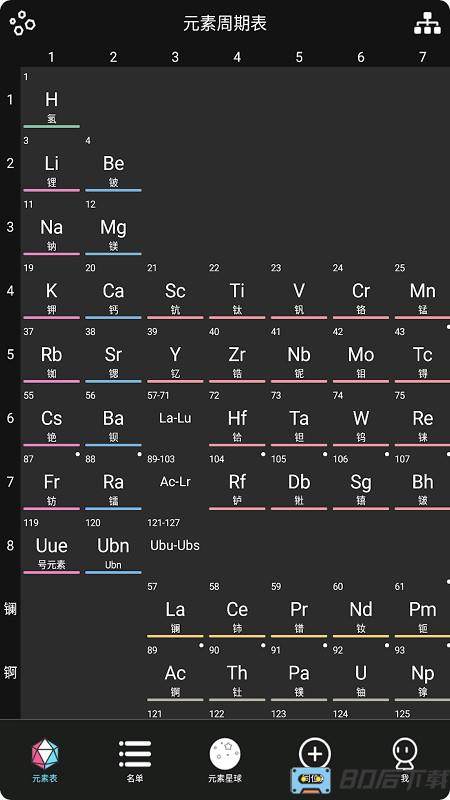Select the 镧 lanthanide row label

coord(10,609)
